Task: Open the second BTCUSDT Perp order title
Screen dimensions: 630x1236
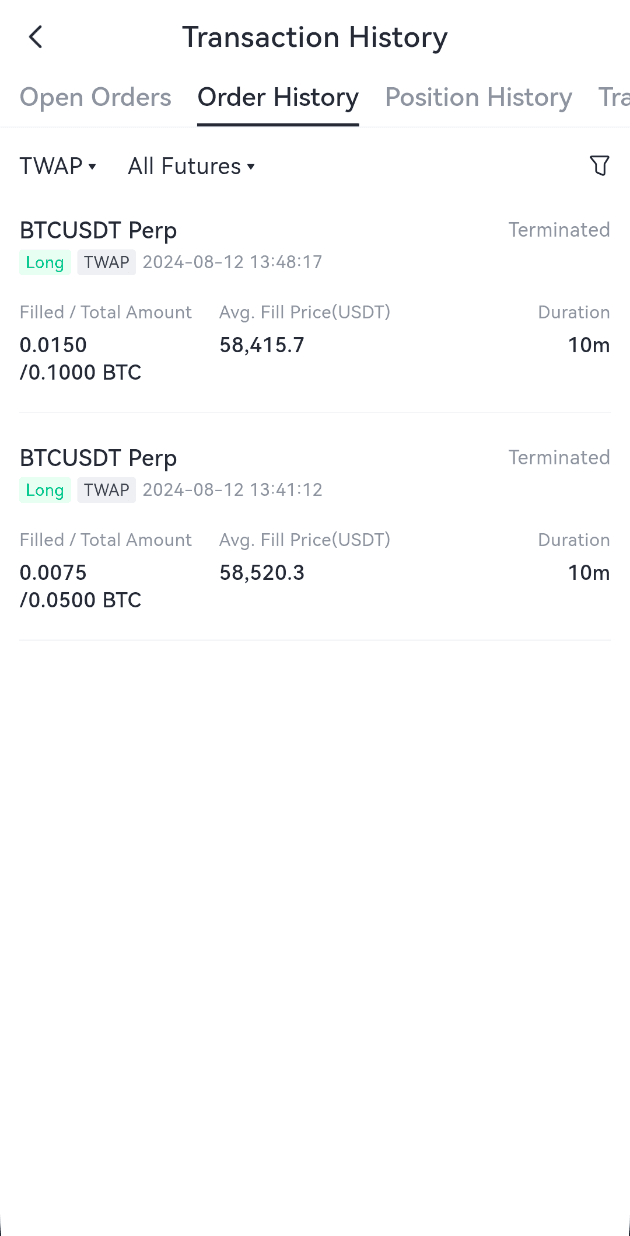Action: click(x=98, y=458)
